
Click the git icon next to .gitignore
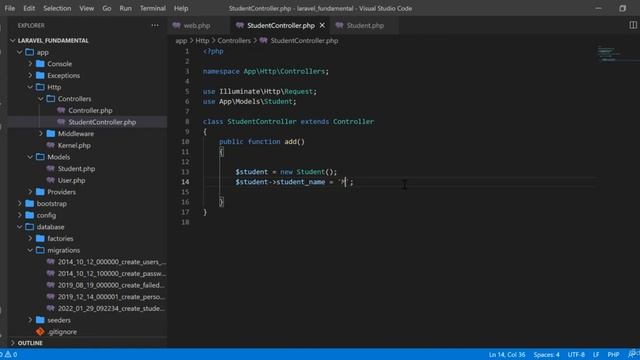coord(40,332)
